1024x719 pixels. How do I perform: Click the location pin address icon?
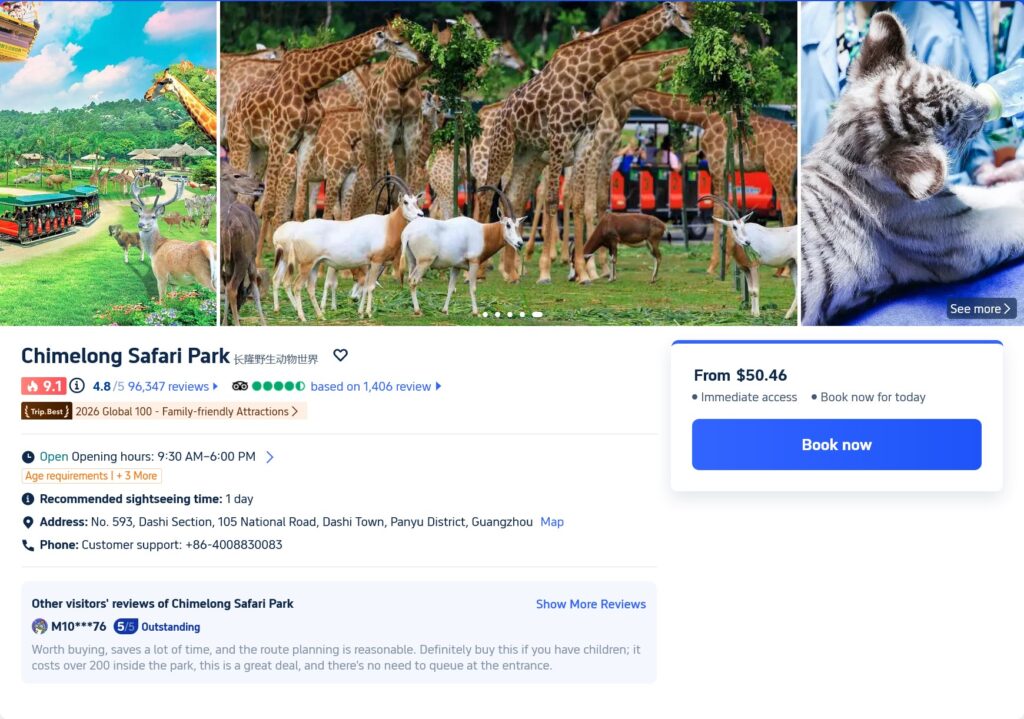coord(28,522)
